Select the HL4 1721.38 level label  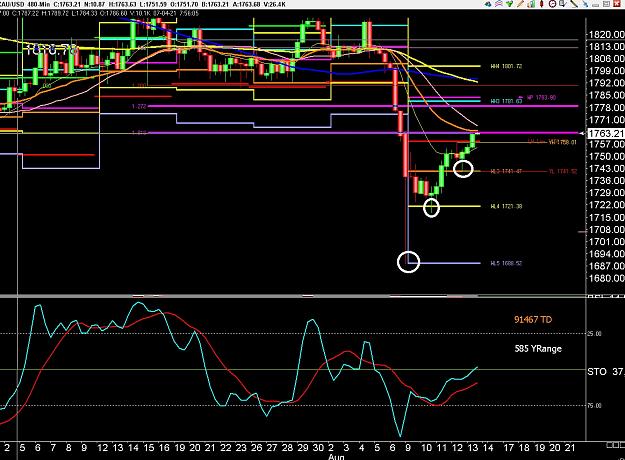pyautogui.click(x=506, y=206)
